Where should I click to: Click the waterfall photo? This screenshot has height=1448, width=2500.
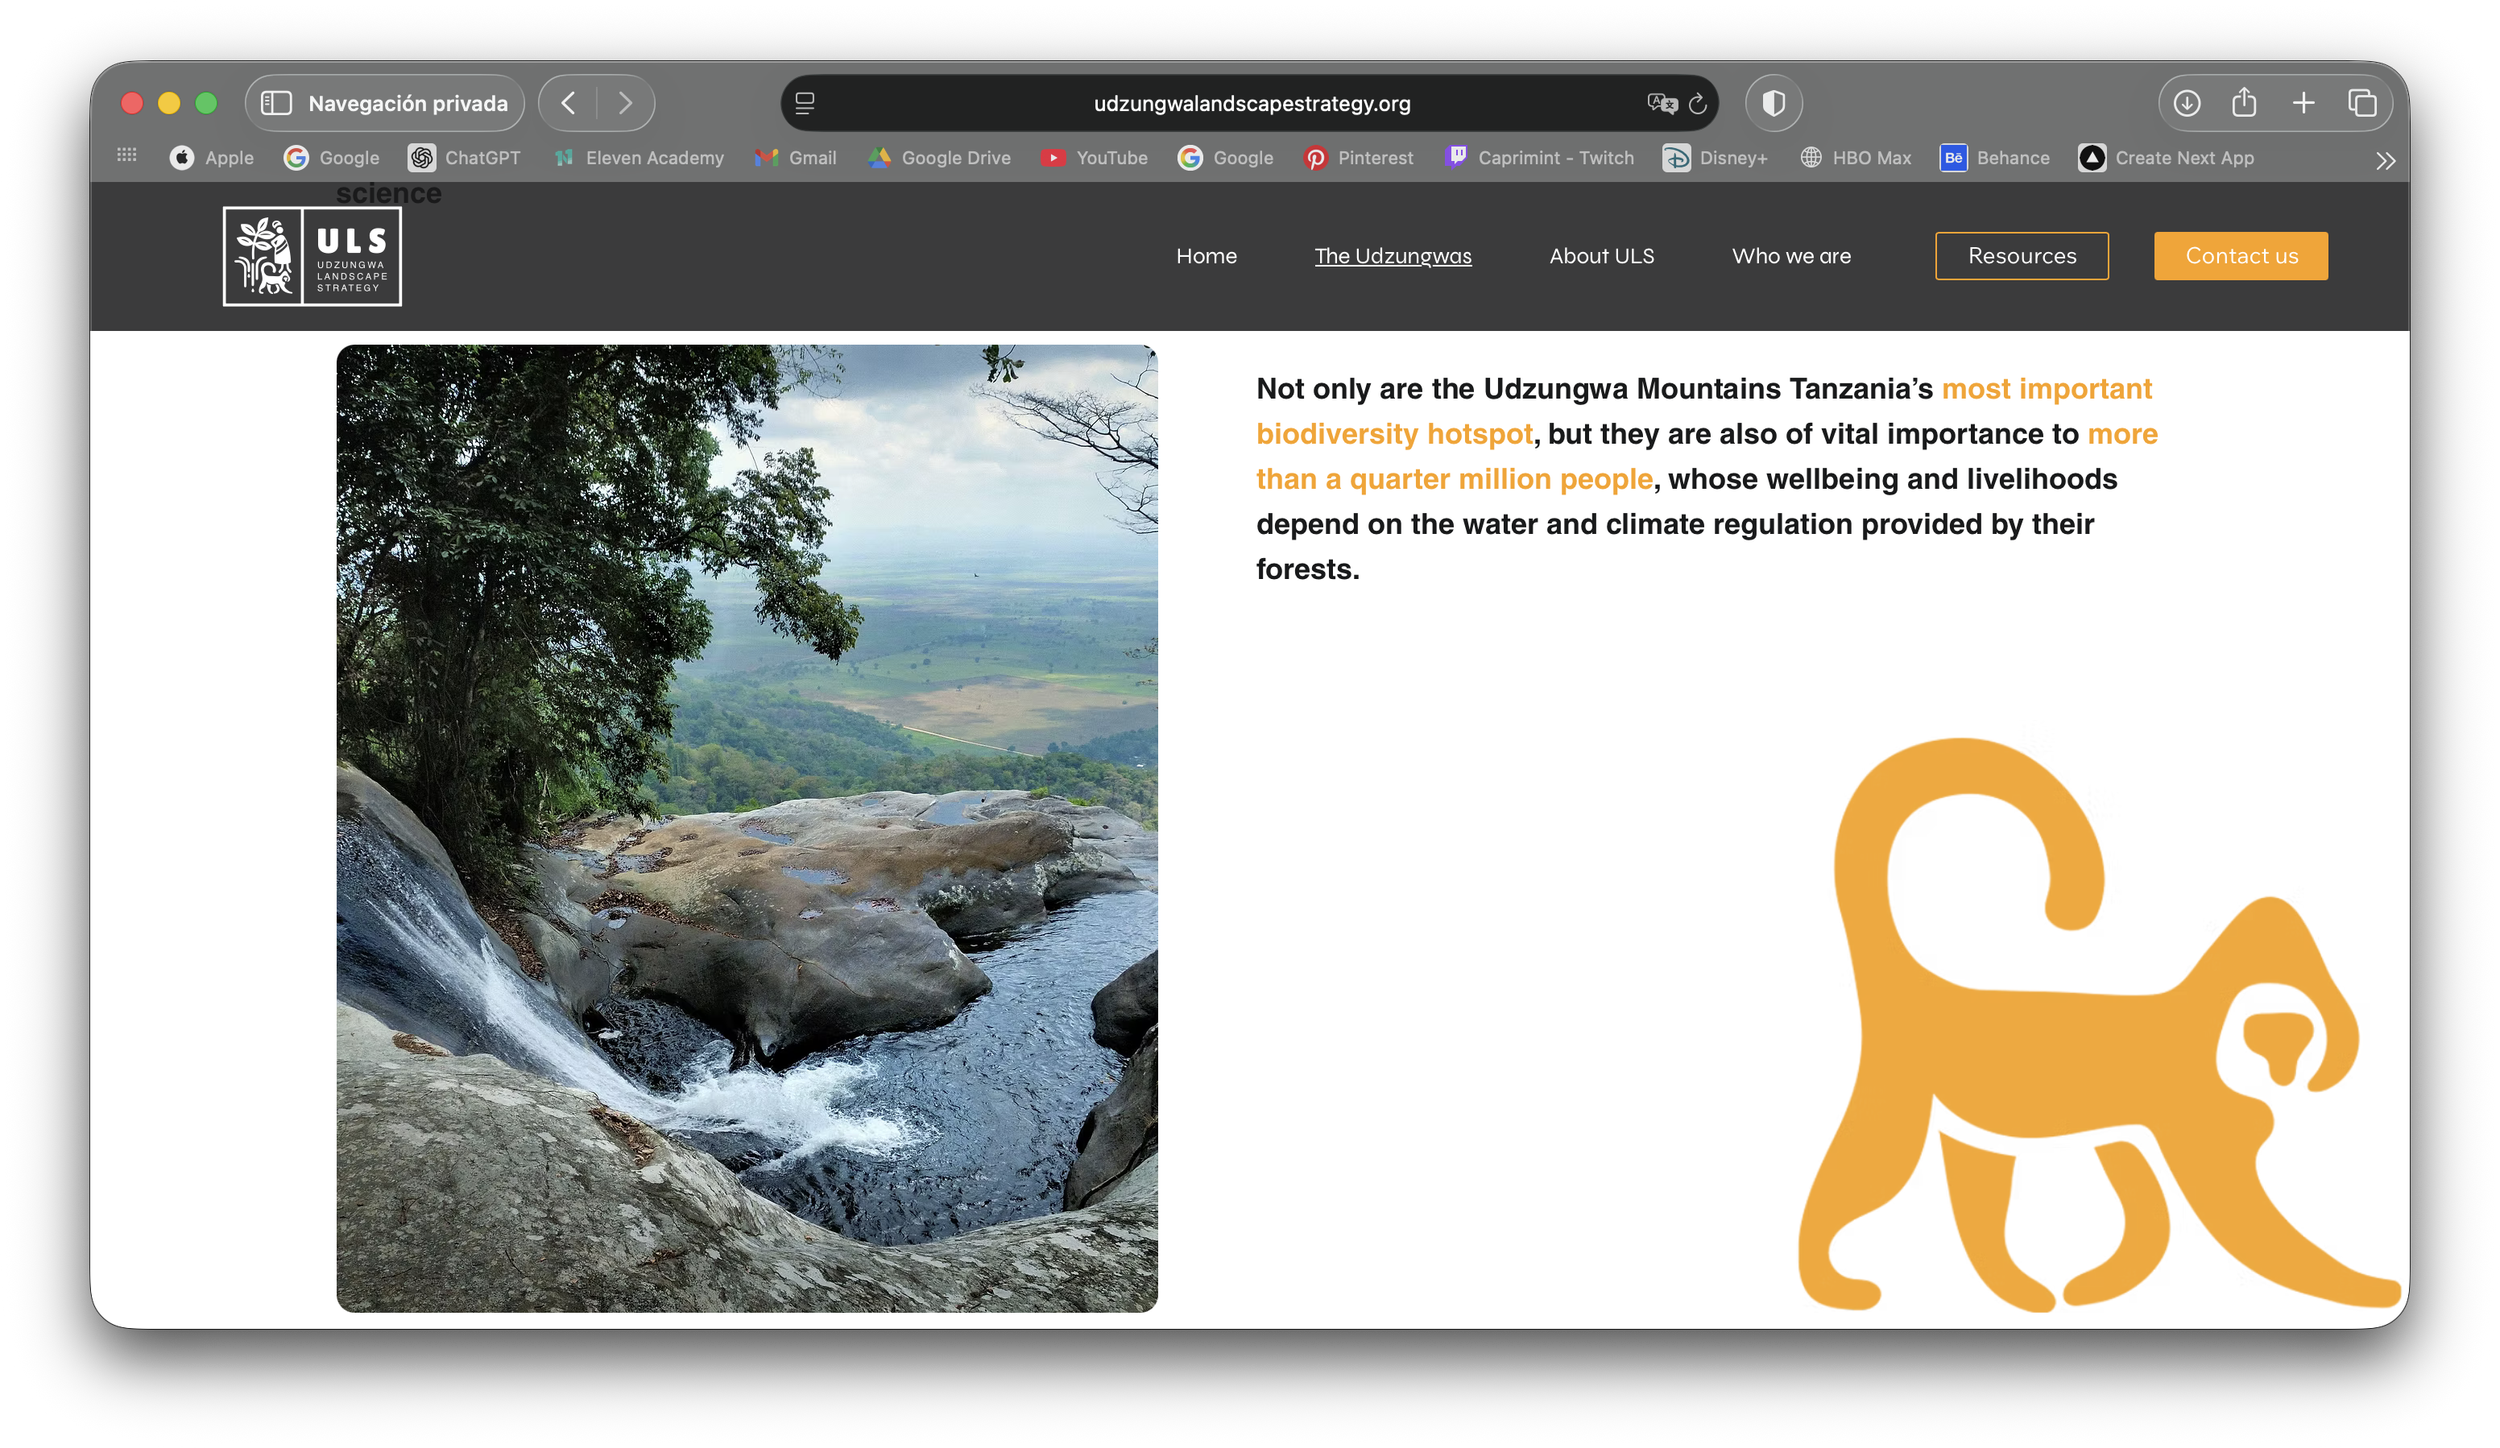(x=747, y=828)
